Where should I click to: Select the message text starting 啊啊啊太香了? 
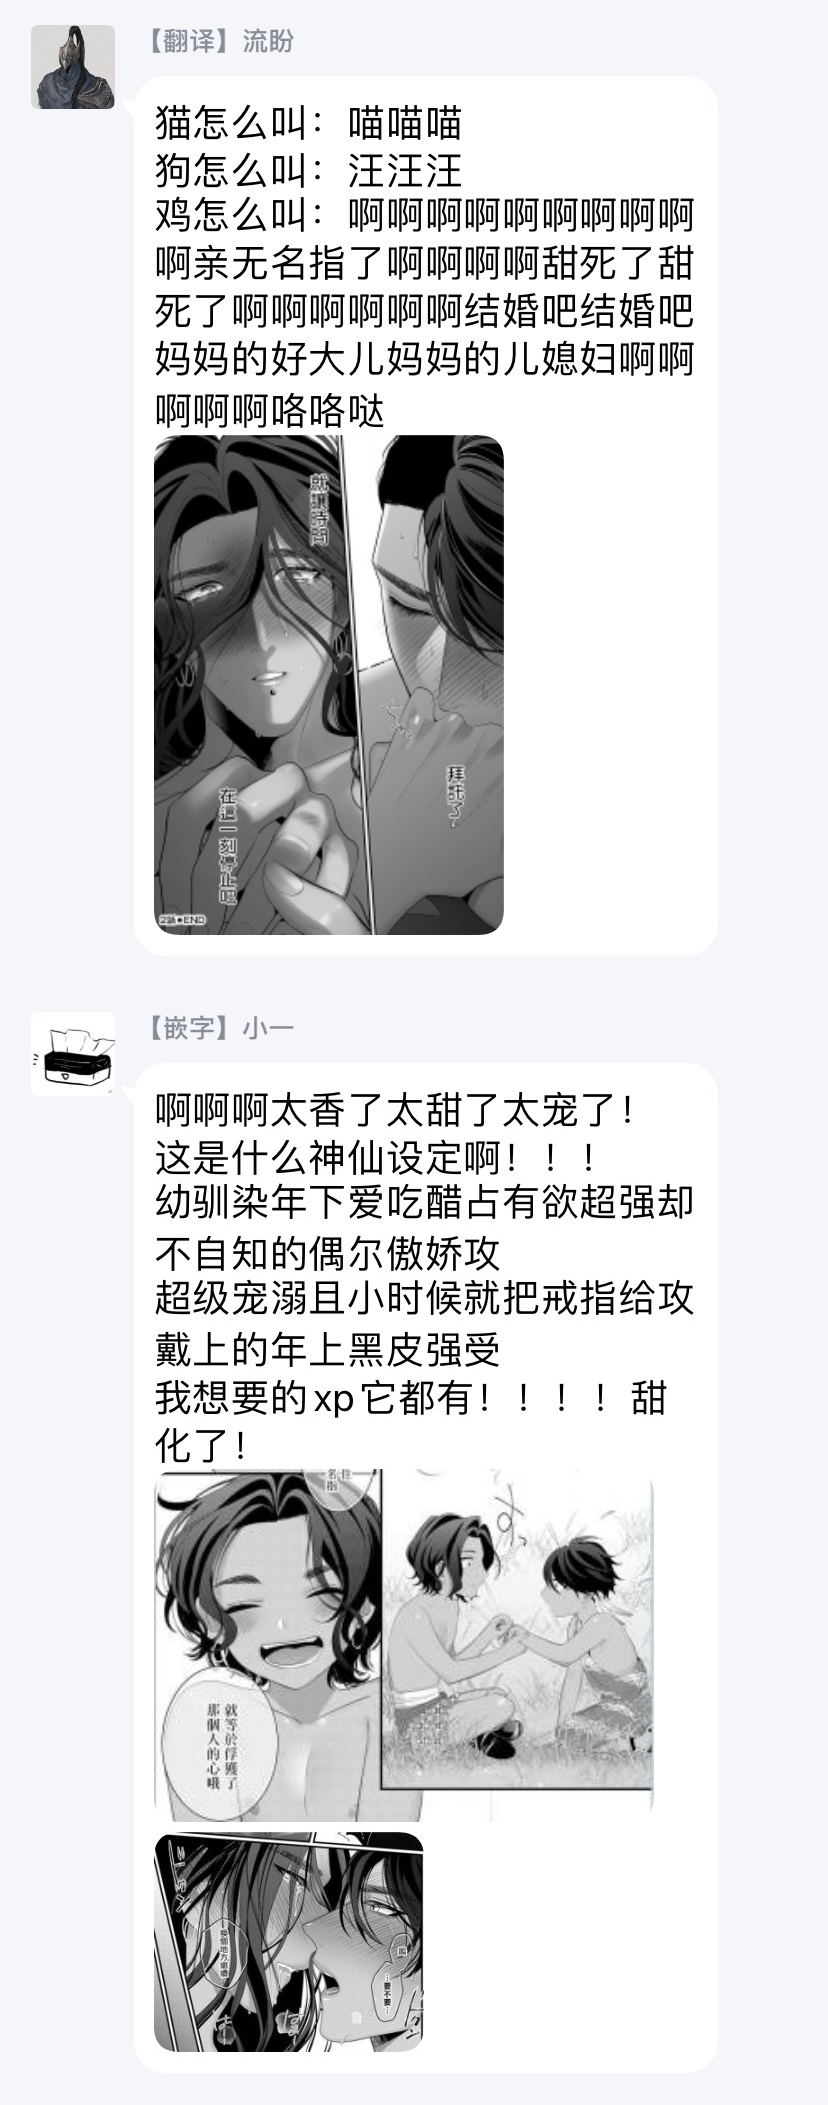(425, 1277)
